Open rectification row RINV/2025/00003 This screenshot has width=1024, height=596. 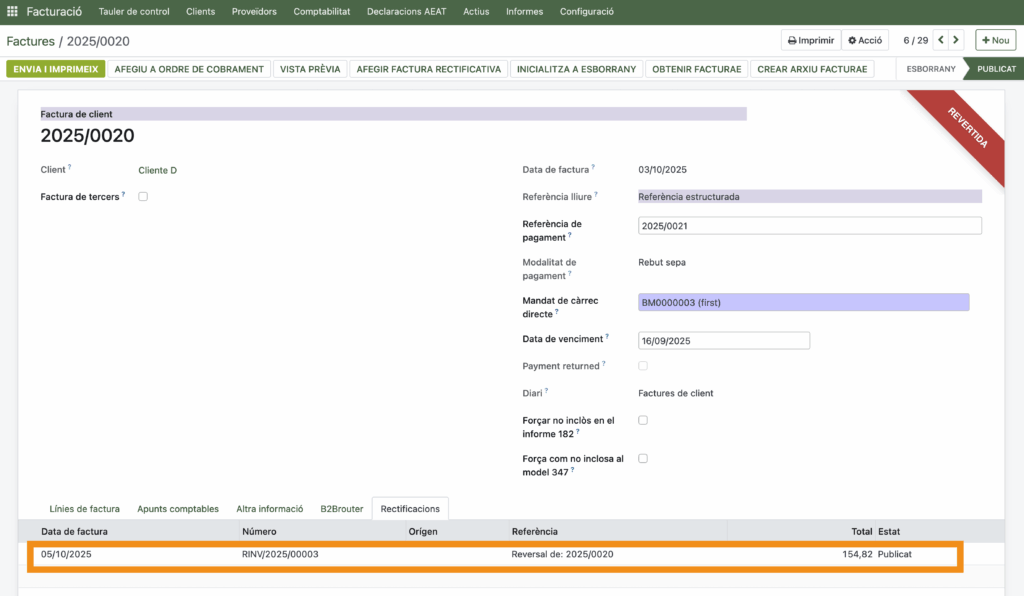[280, 554]
